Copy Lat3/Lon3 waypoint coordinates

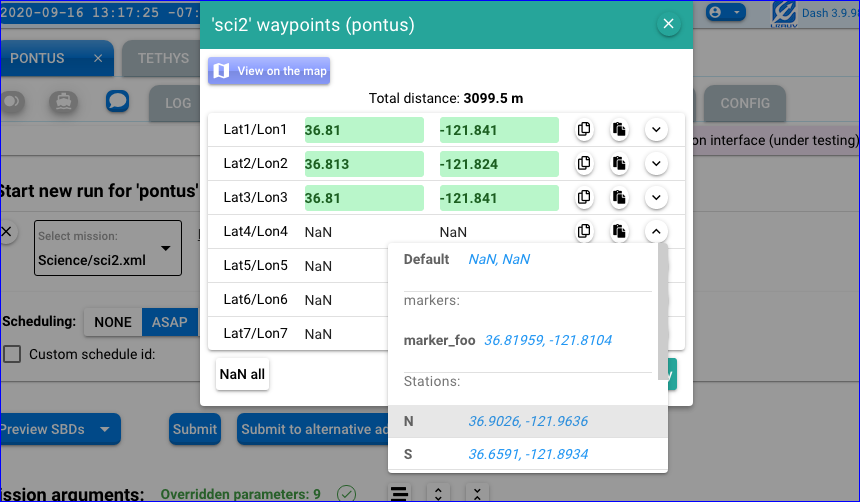coord(584,197)
